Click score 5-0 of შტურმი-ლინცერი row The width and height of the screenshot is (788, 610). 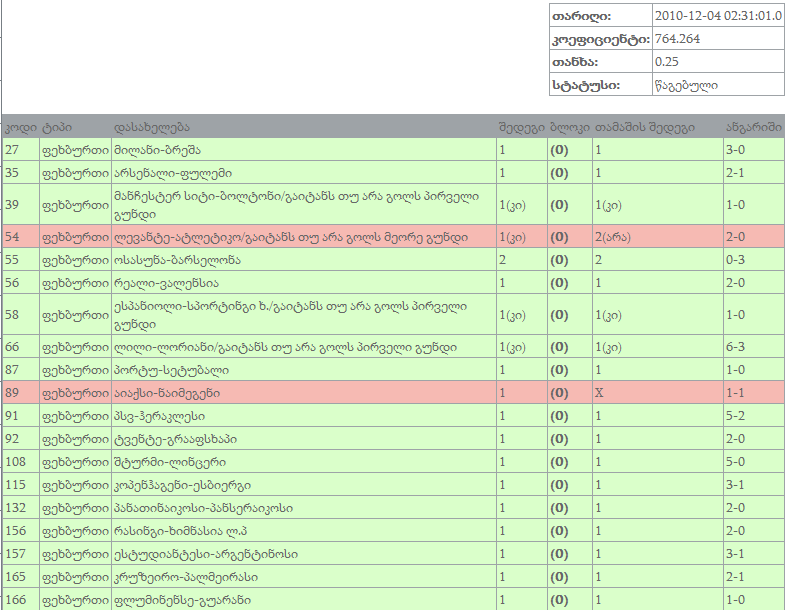click(x=735, y=462)
